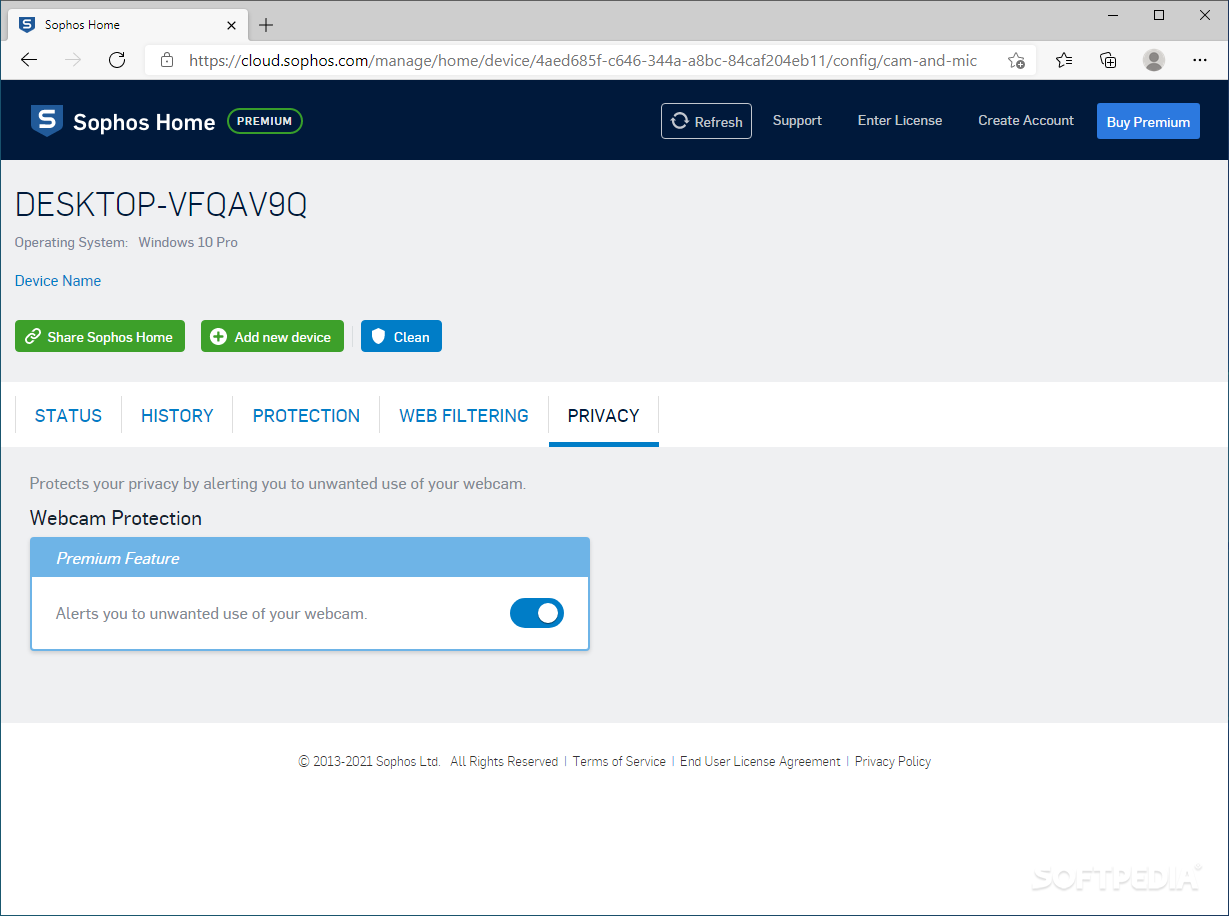Click the Windows 10 Pro operating system text
Viewport: 1229px width, 916px height.
[x=188, y=242]
